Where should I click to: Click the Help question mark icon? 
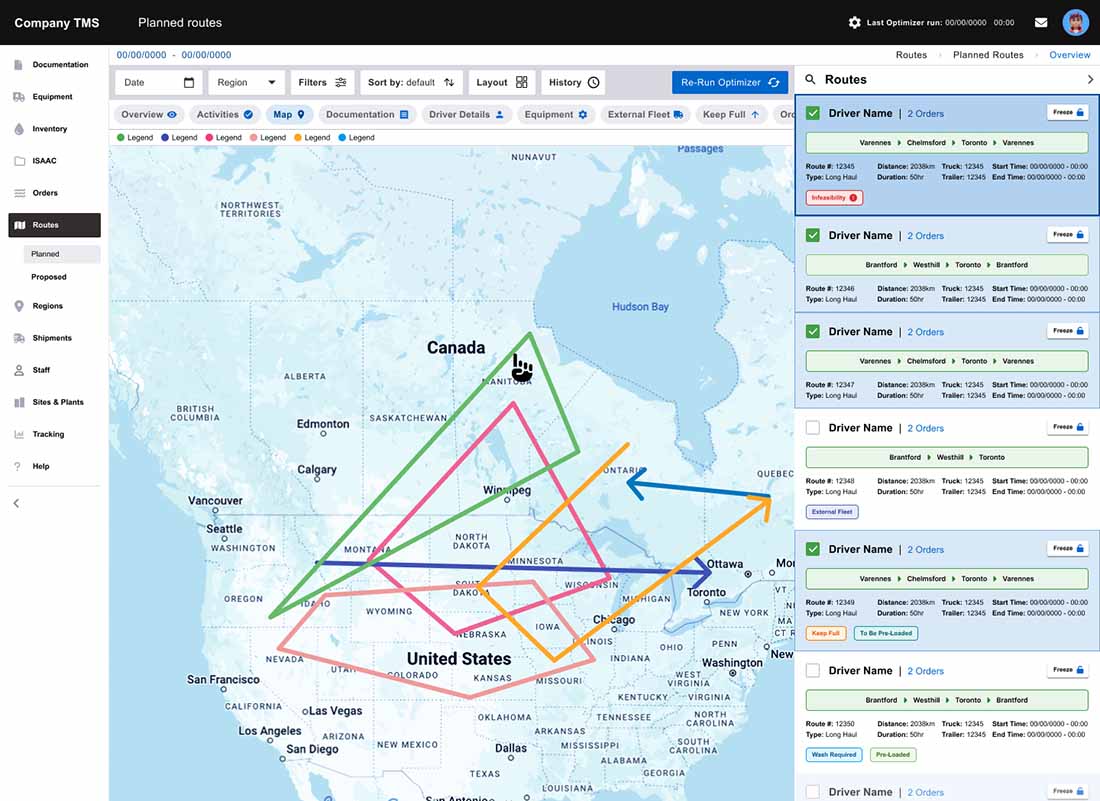coord(18,466)
